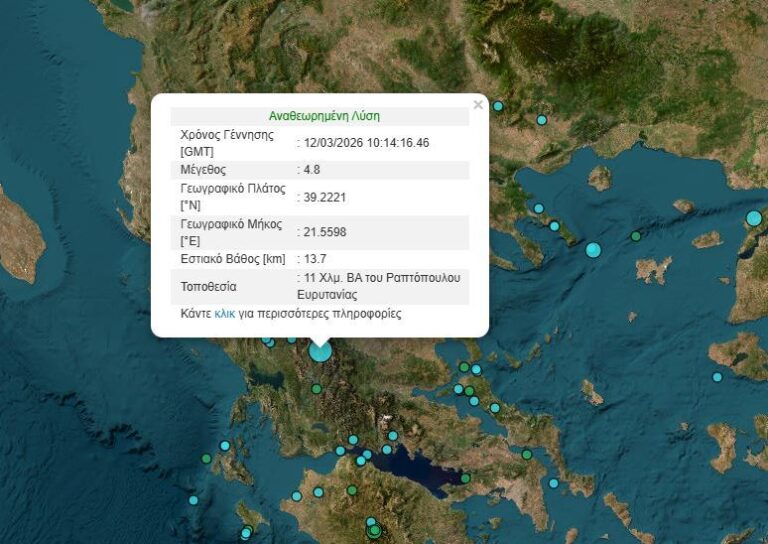Click the cyan marker on Lefkada island
This screenshot has height=544, width=768.
pyautogui.click(x=225, y=446)
